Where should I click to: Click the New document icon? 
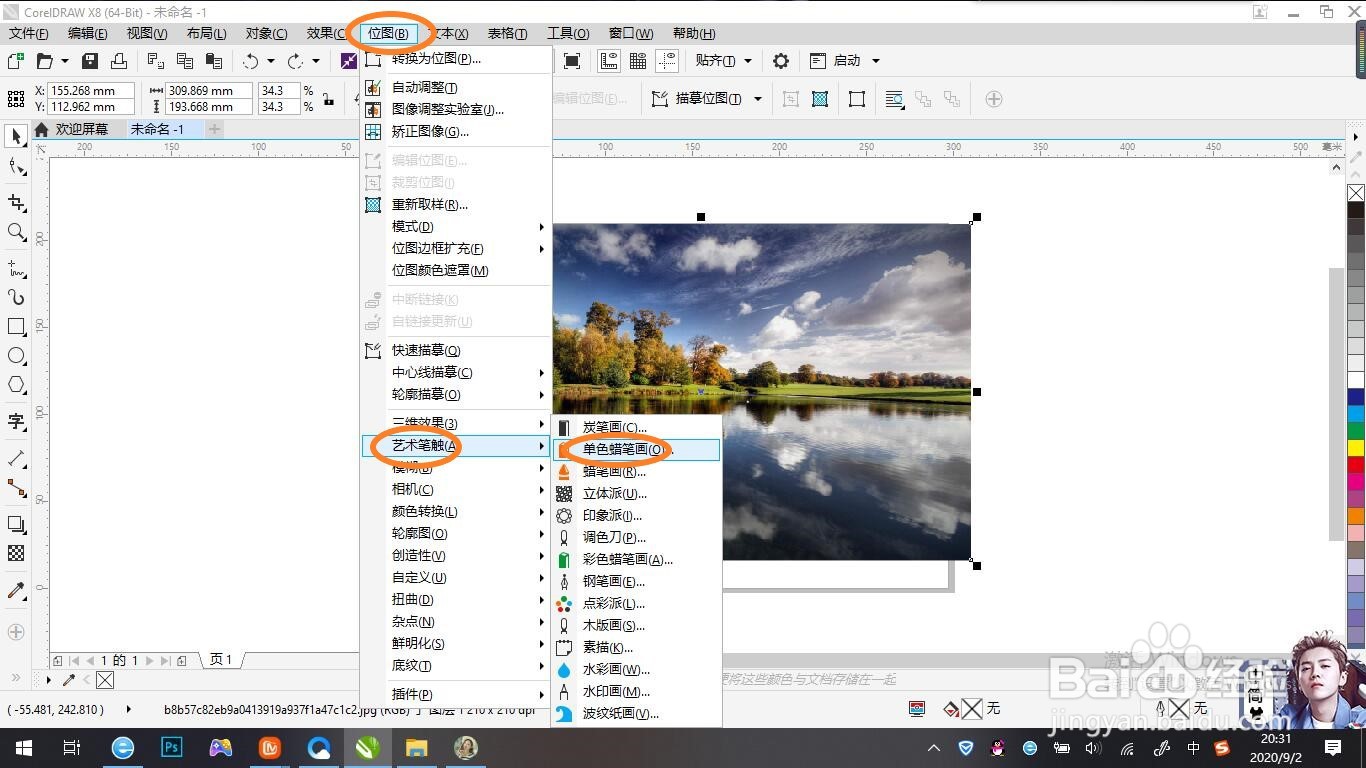click(x=16, y=61)
